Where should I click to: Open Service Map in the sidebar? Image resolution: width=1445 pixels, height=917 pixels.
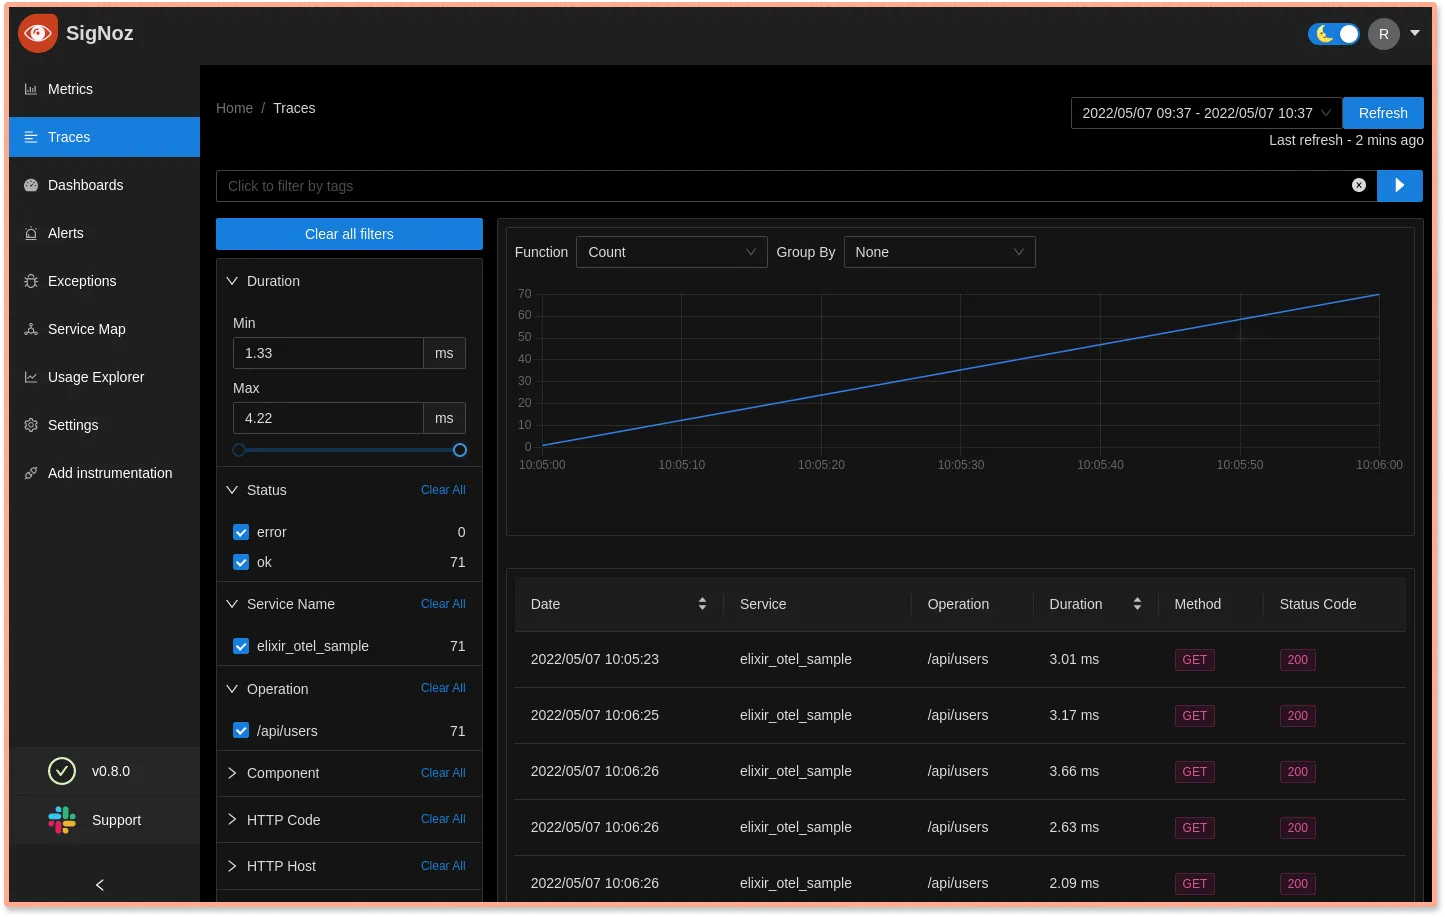104,329
